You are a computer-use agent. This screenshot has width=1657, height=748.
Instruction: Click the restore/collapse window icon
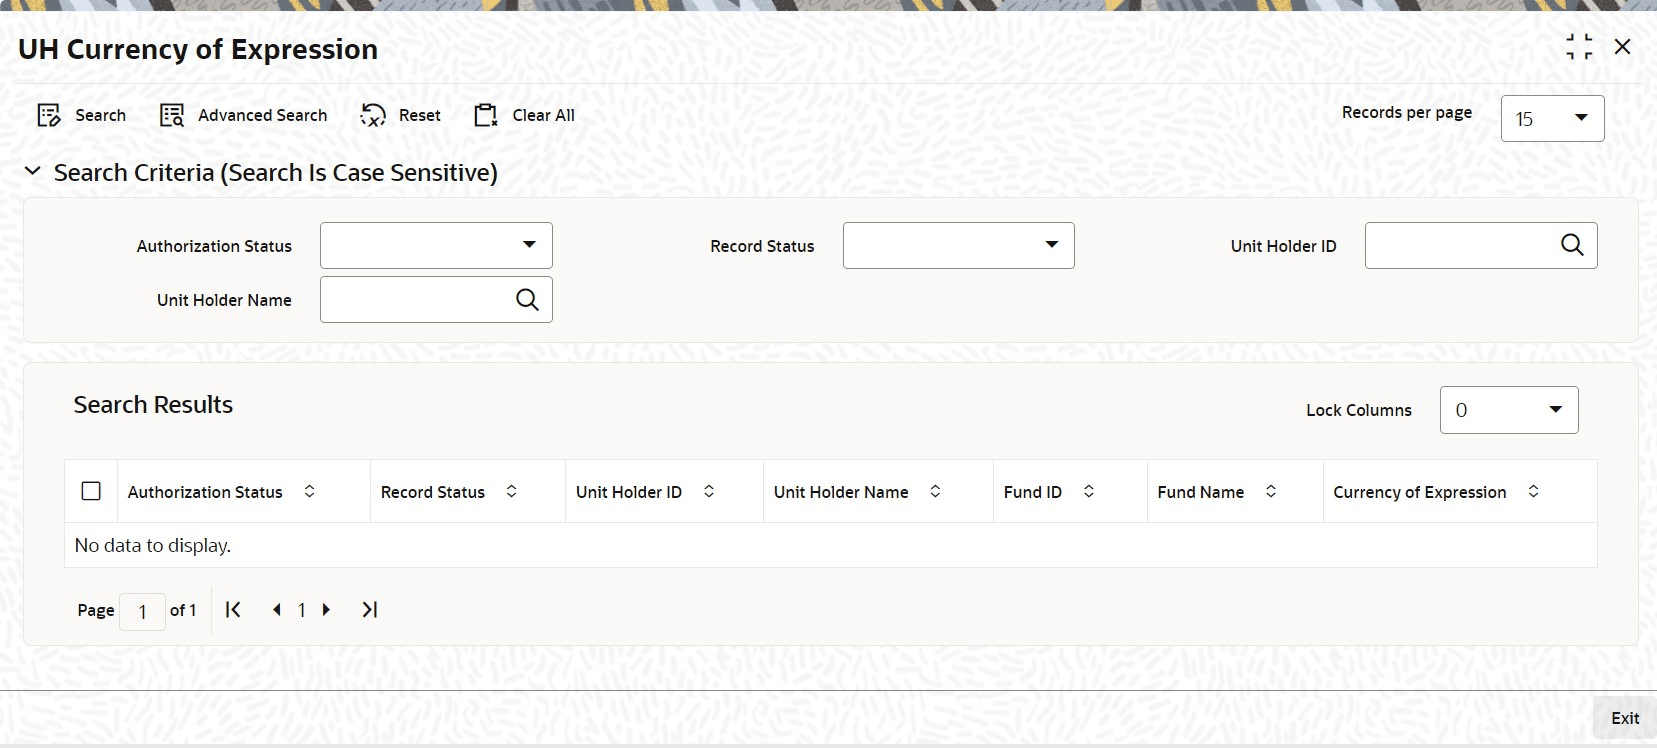tap(1580, 47)
